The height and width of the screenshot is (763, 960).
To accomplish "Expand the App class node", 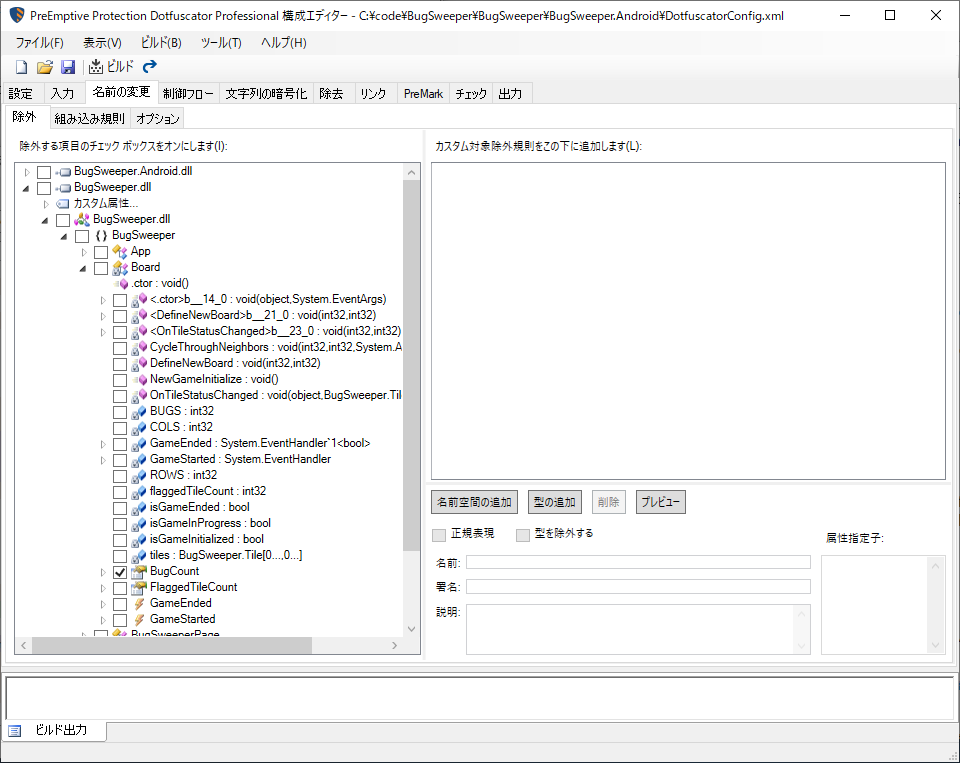I will [84, 252].
